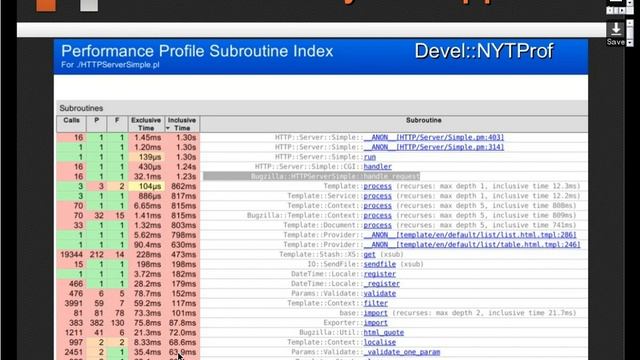Open the Bugzilla::Util::html_quote link
Viewport: 640px width, 360px height.
point(384,333)
